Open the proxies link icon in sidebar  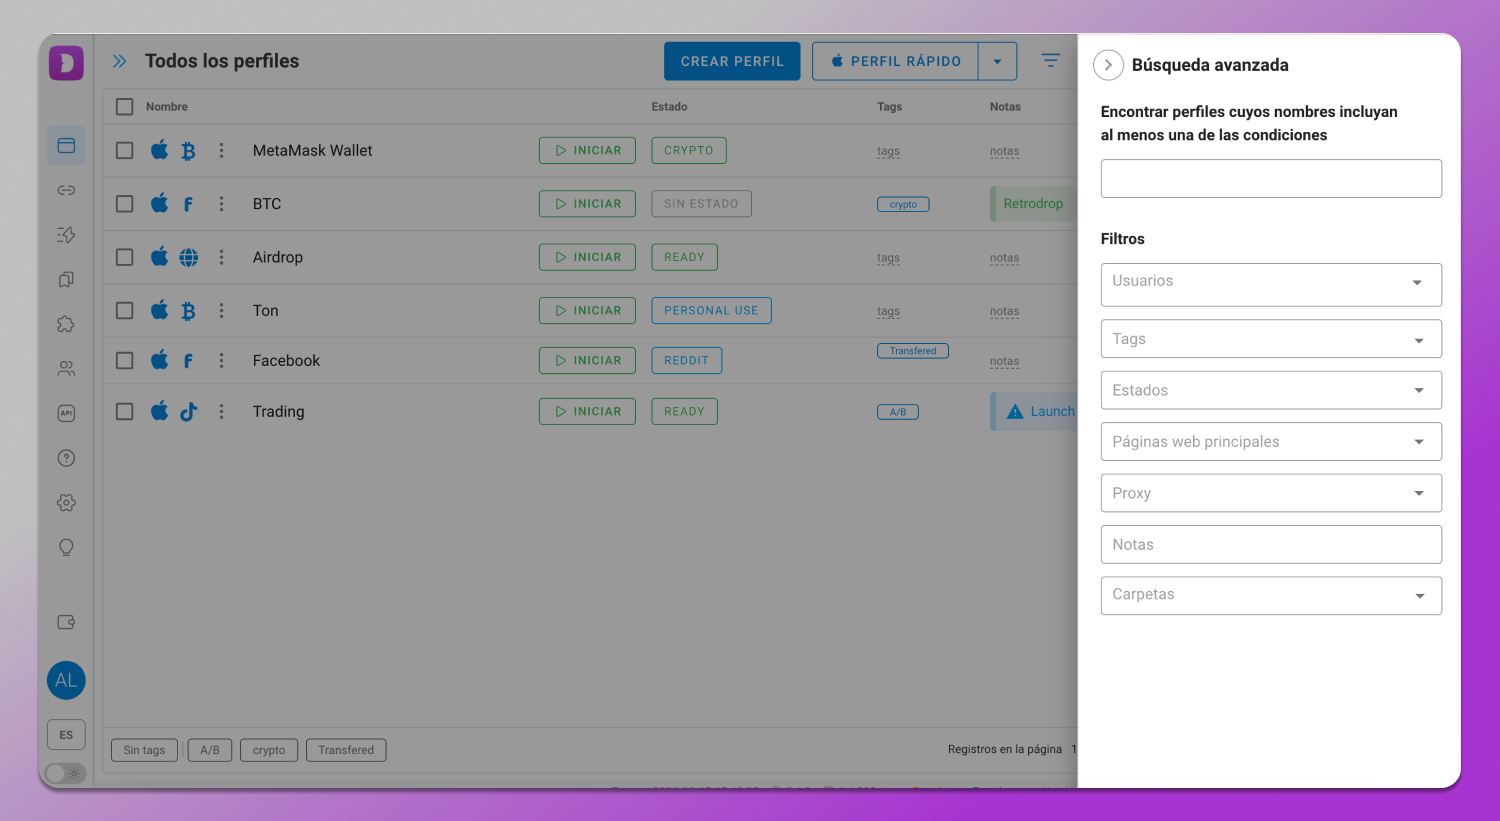tap(66, 190)
